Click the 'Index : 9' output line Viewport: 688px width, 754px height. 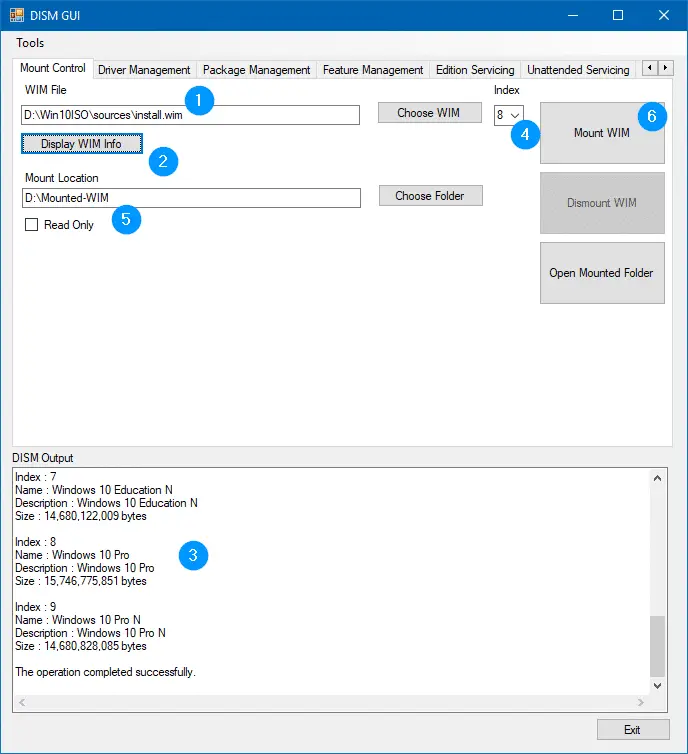tap(36, 607)
